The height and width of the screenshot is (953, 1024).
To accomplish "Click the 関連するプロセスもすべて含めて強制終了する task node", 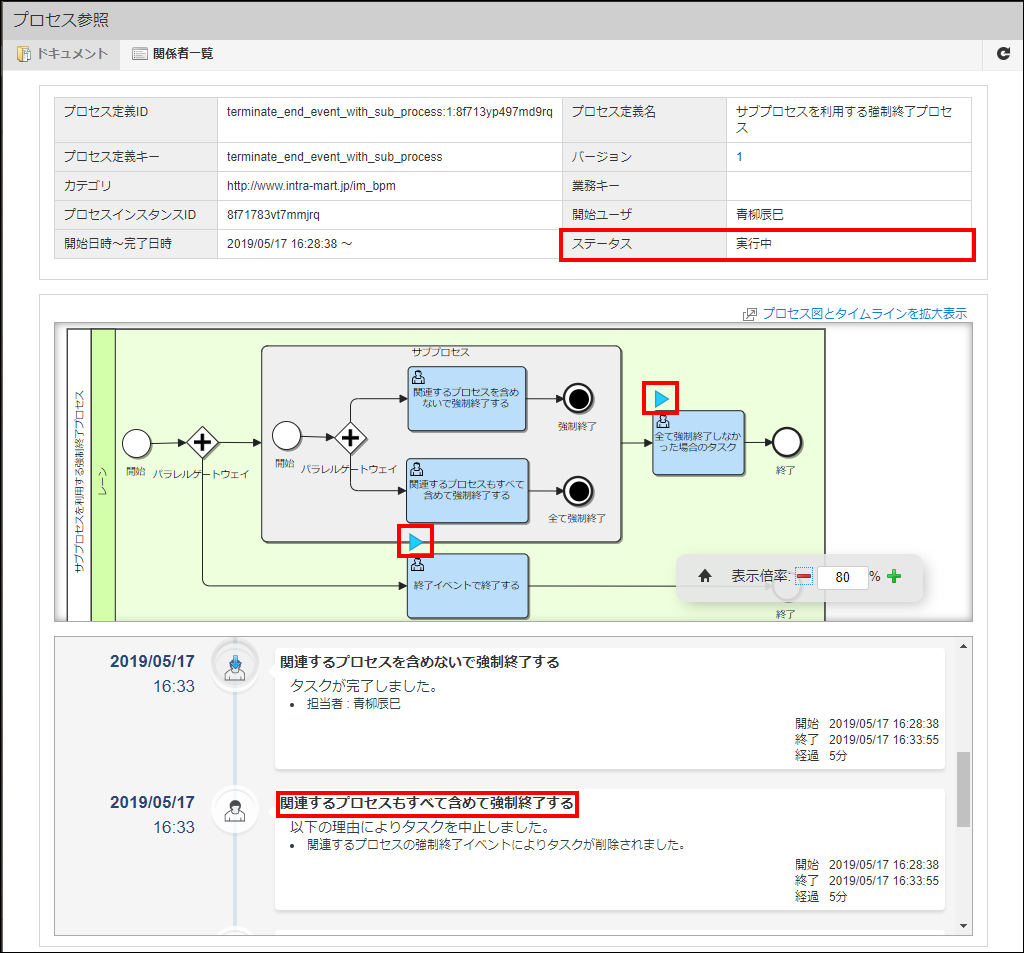I will 466,491.
